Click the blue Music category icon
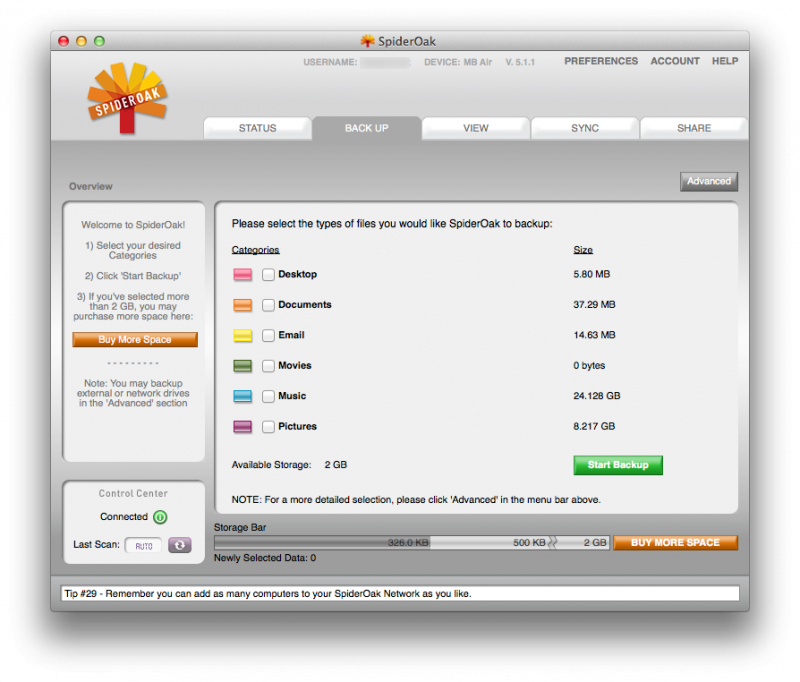The width and height of the screenshot is (800, 682). click(242, 396)
